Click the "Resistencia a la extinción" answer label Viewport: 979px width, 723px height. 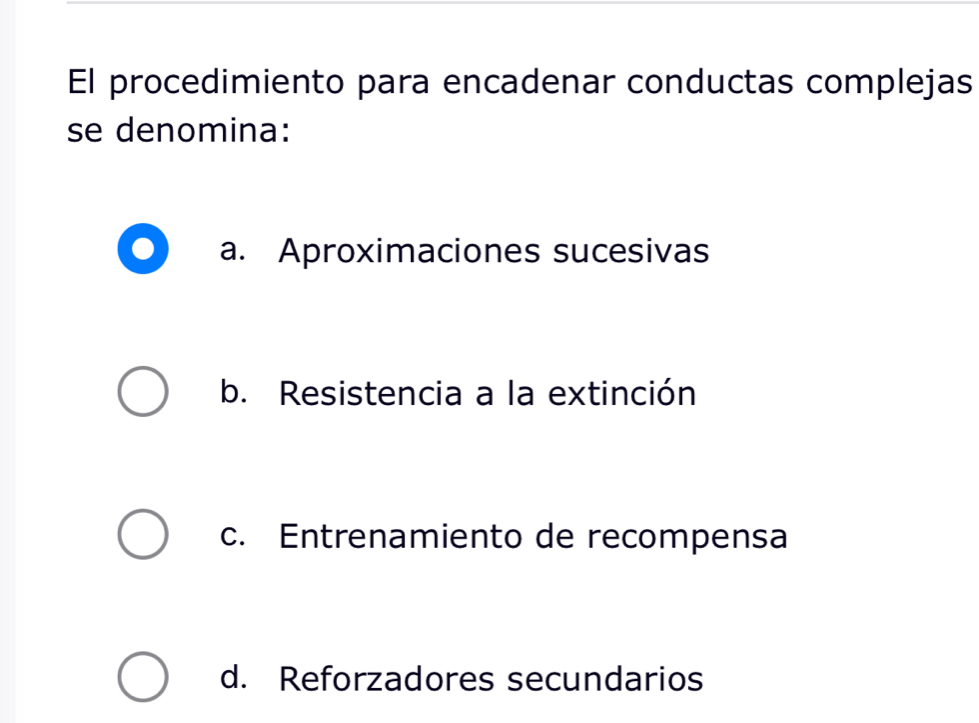point(487,394)
